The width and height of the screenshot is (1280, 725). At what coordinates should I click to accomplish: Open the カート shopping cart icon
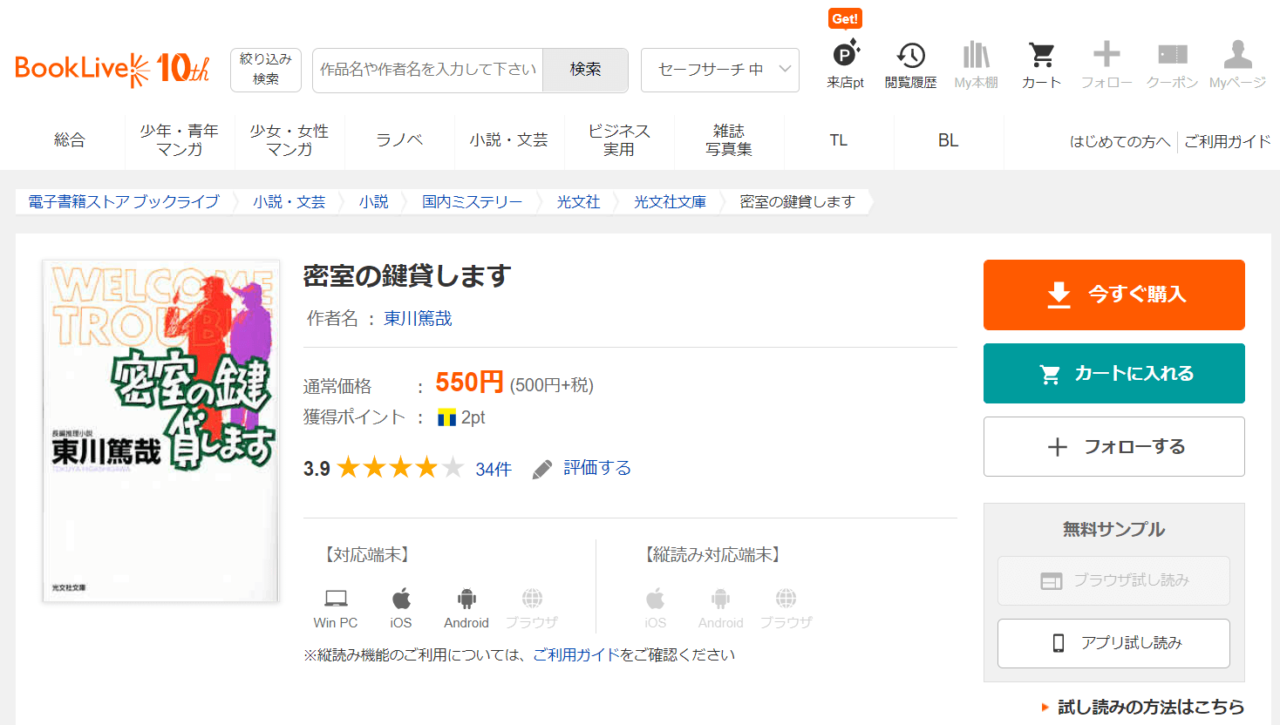coord(1041,56)
